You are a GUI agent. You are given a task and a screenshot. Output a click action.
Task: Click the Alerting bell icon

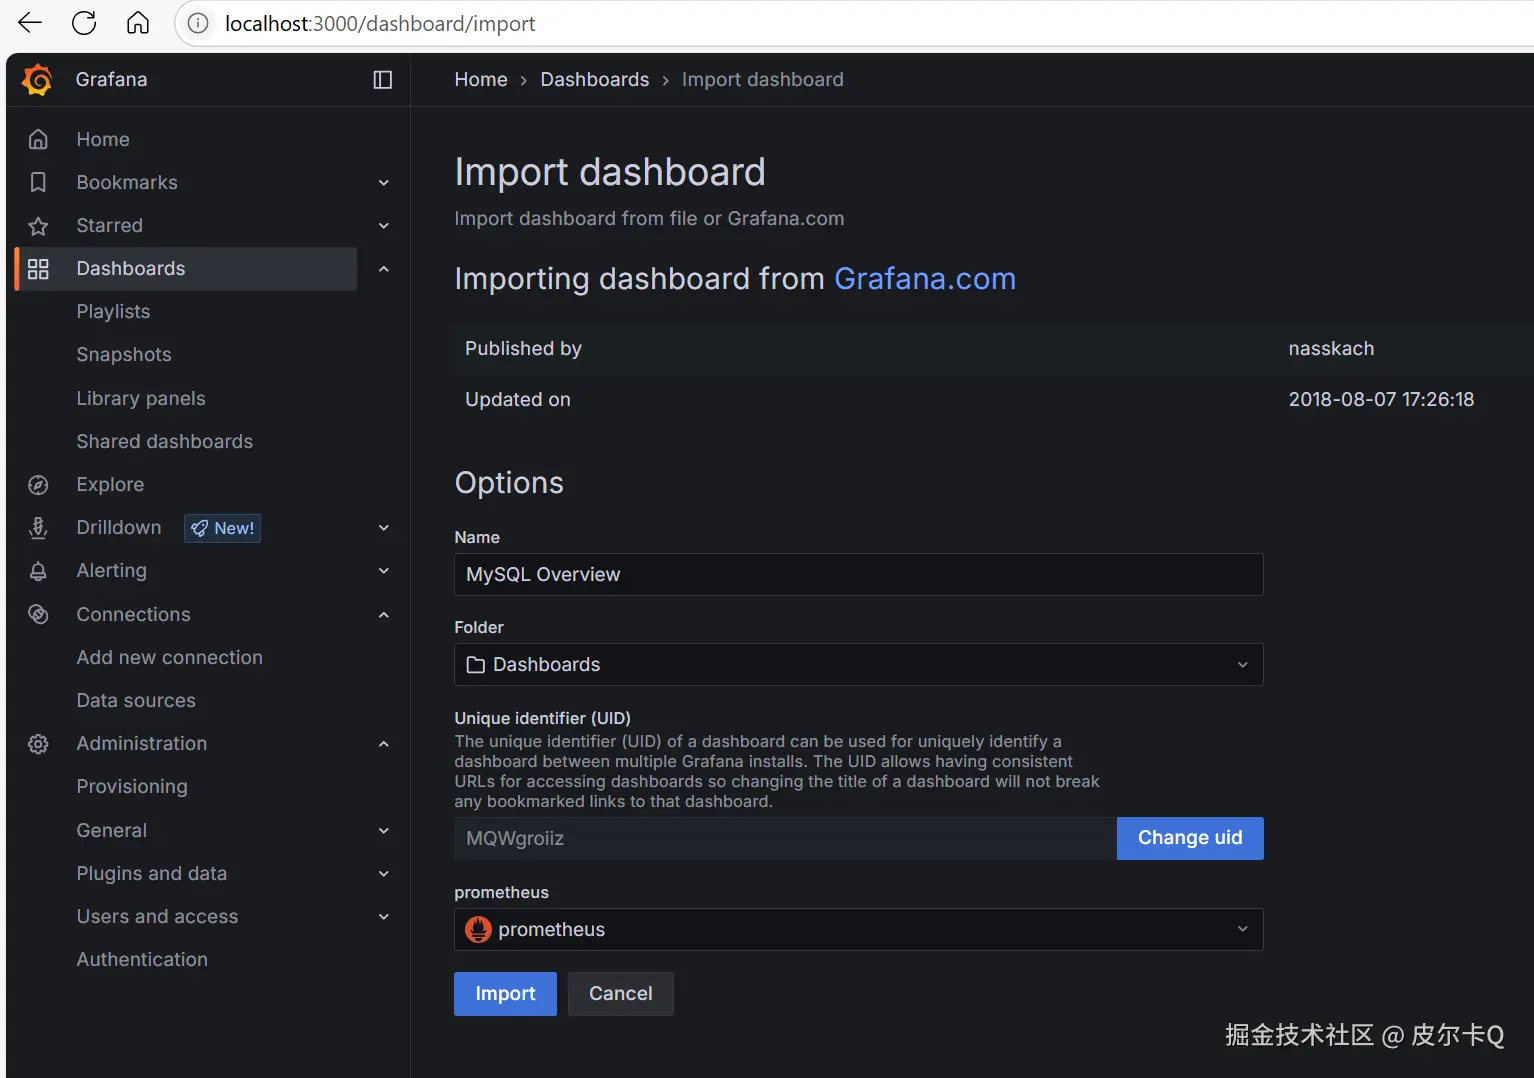38,571
